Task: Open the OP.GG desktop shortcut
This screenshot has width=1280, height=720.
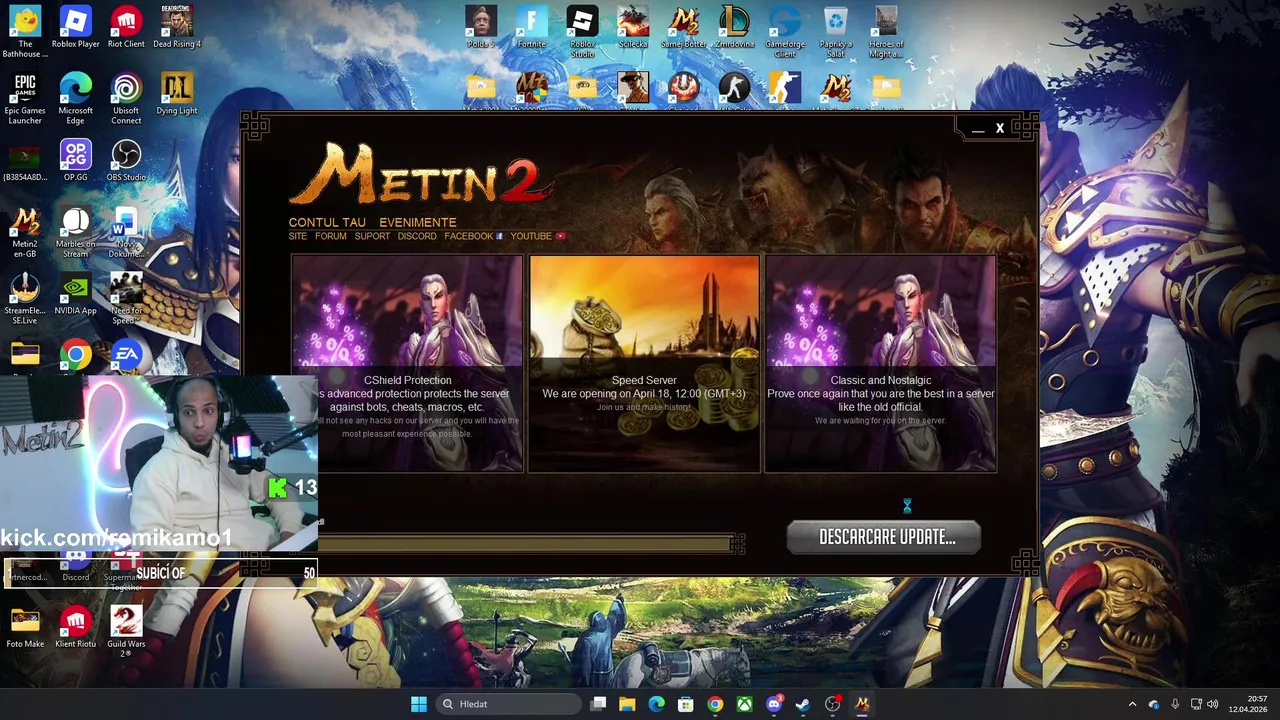Action: click(x=76, y=161)
